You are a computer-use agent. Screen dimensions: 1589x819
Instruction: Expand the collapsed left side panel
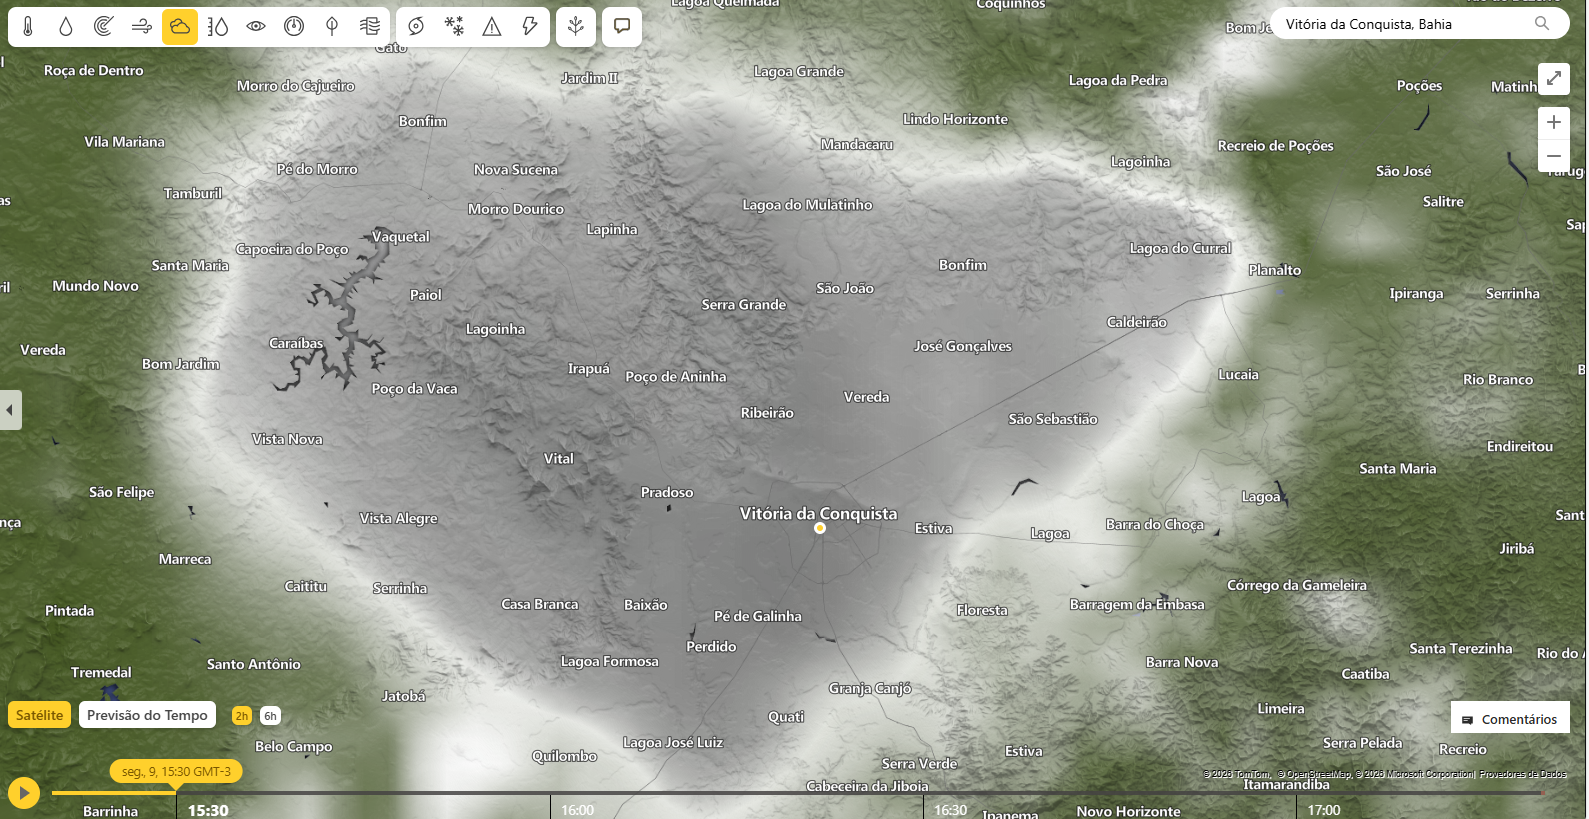pyautogui.click(x=10, y=410)
